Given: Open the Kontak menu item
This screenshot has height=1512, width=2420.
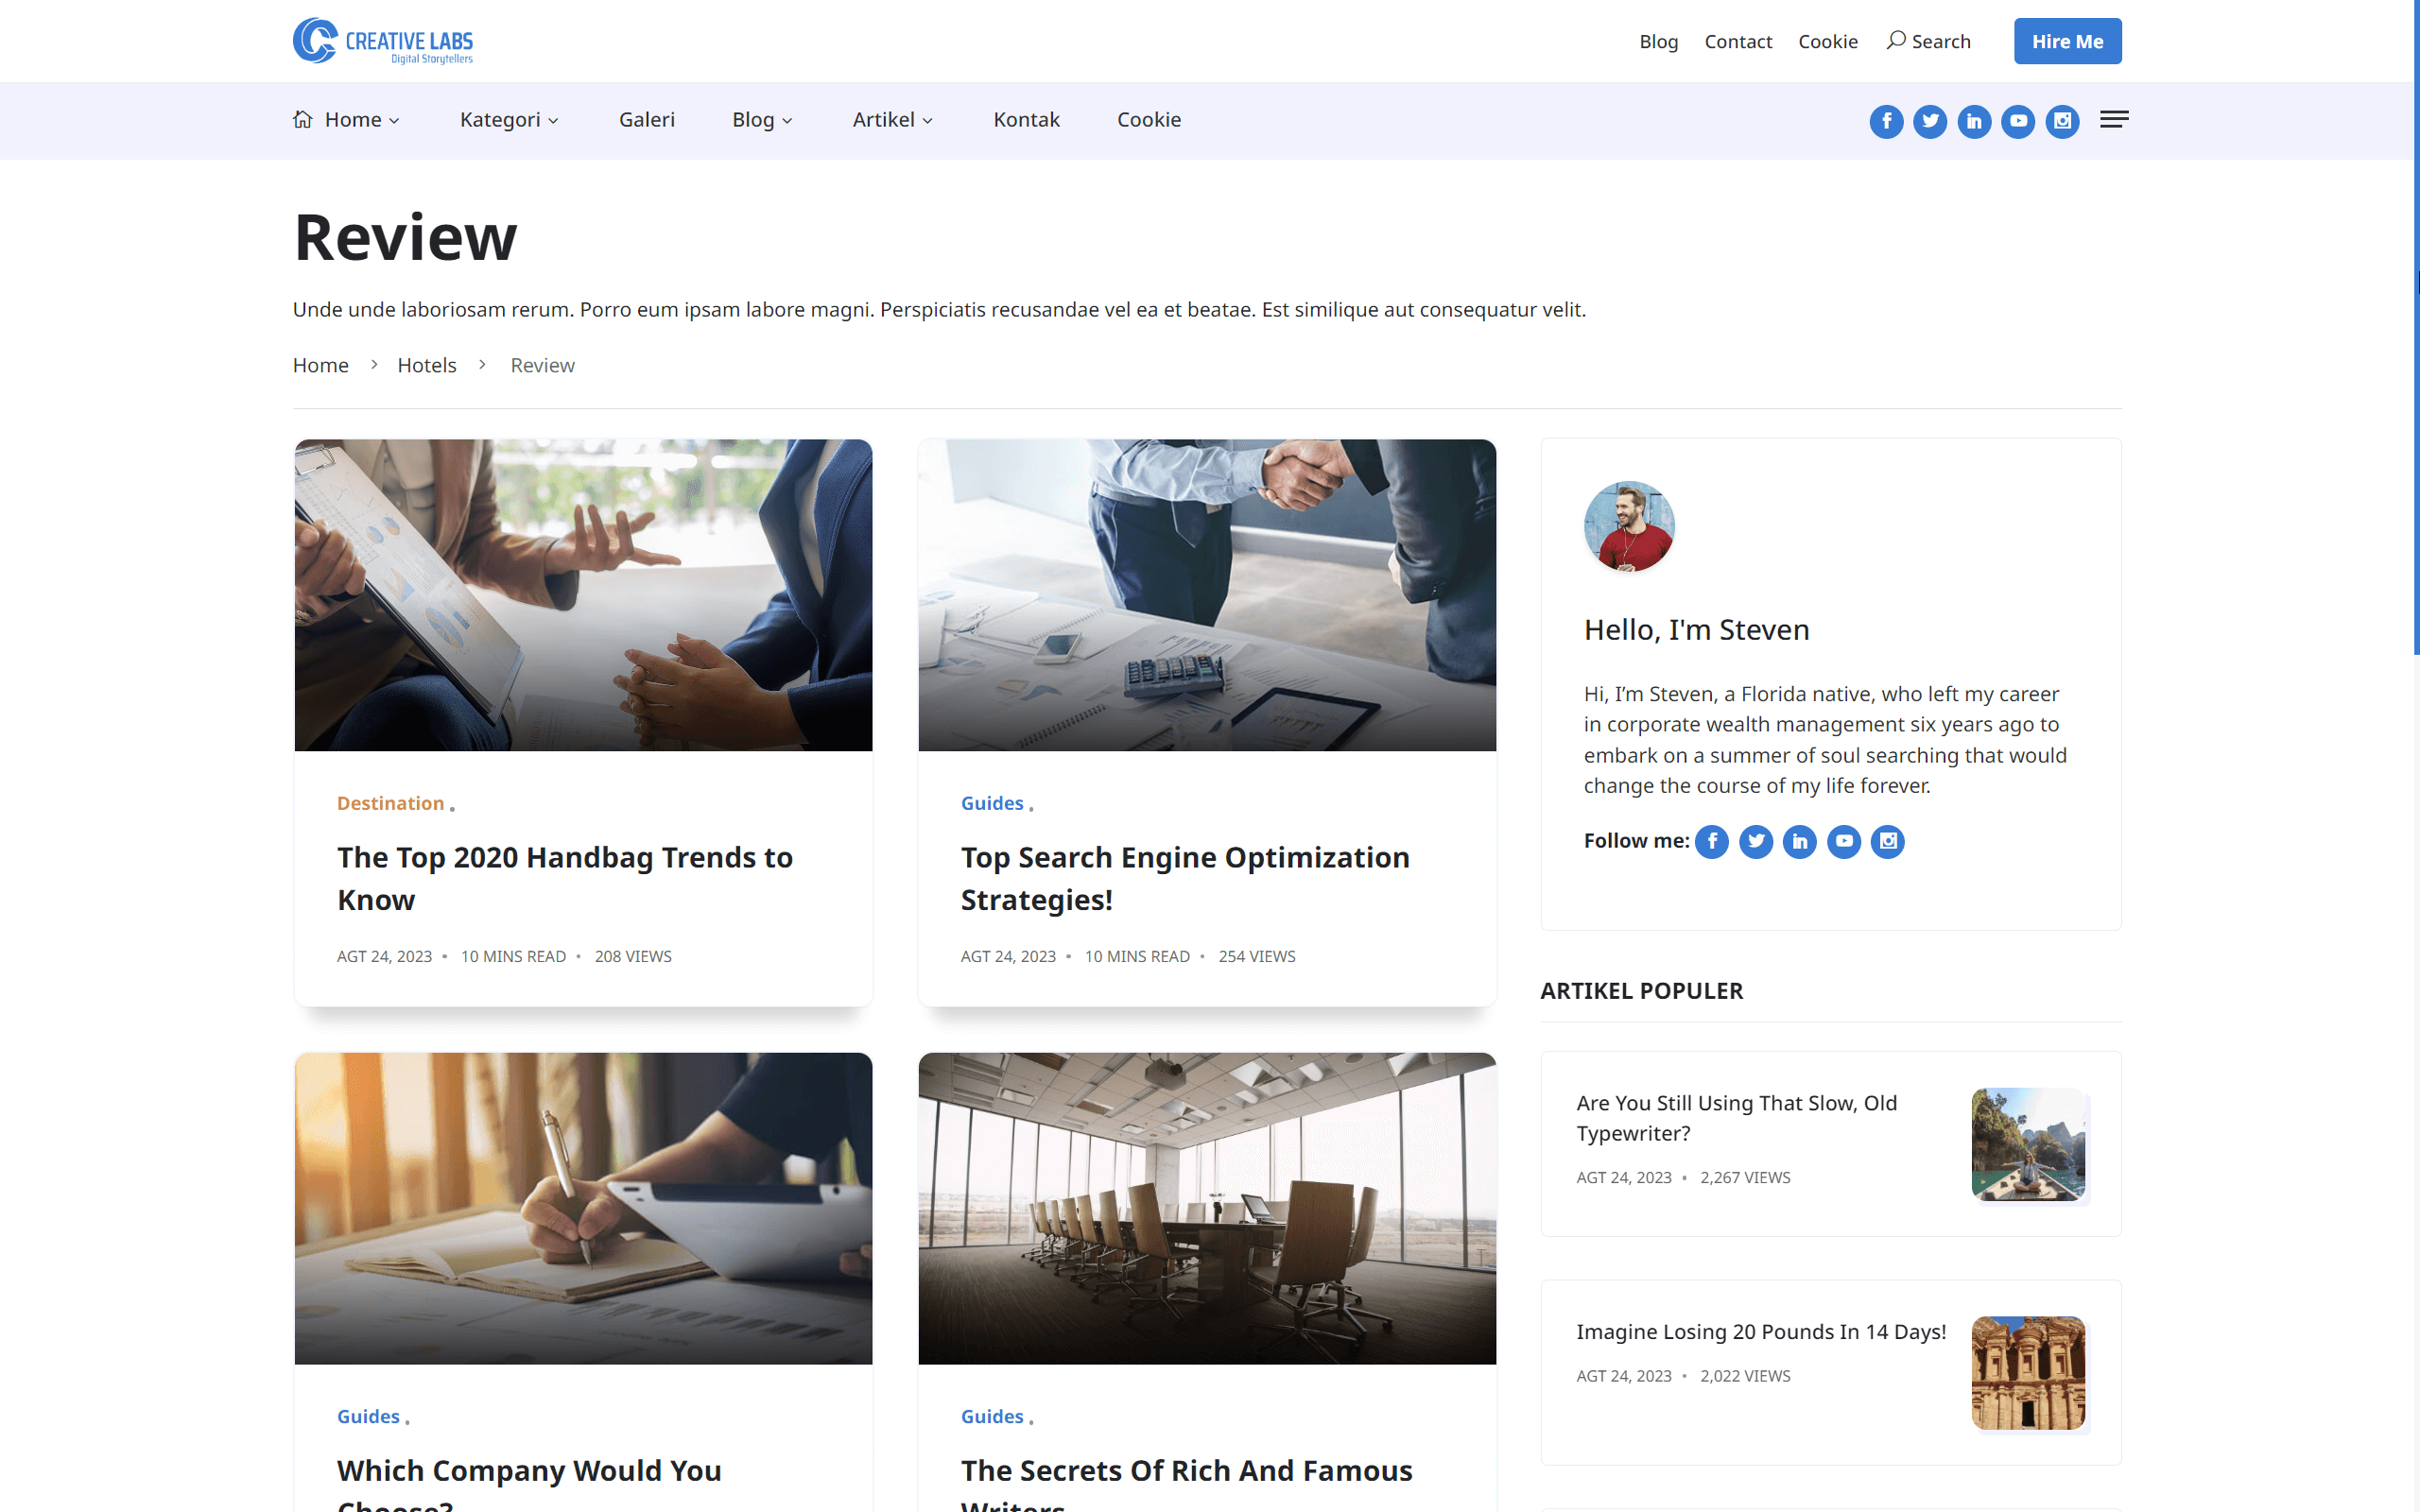Looking at the screenshot, I should pyautogui.click(x=1026, y=120).
